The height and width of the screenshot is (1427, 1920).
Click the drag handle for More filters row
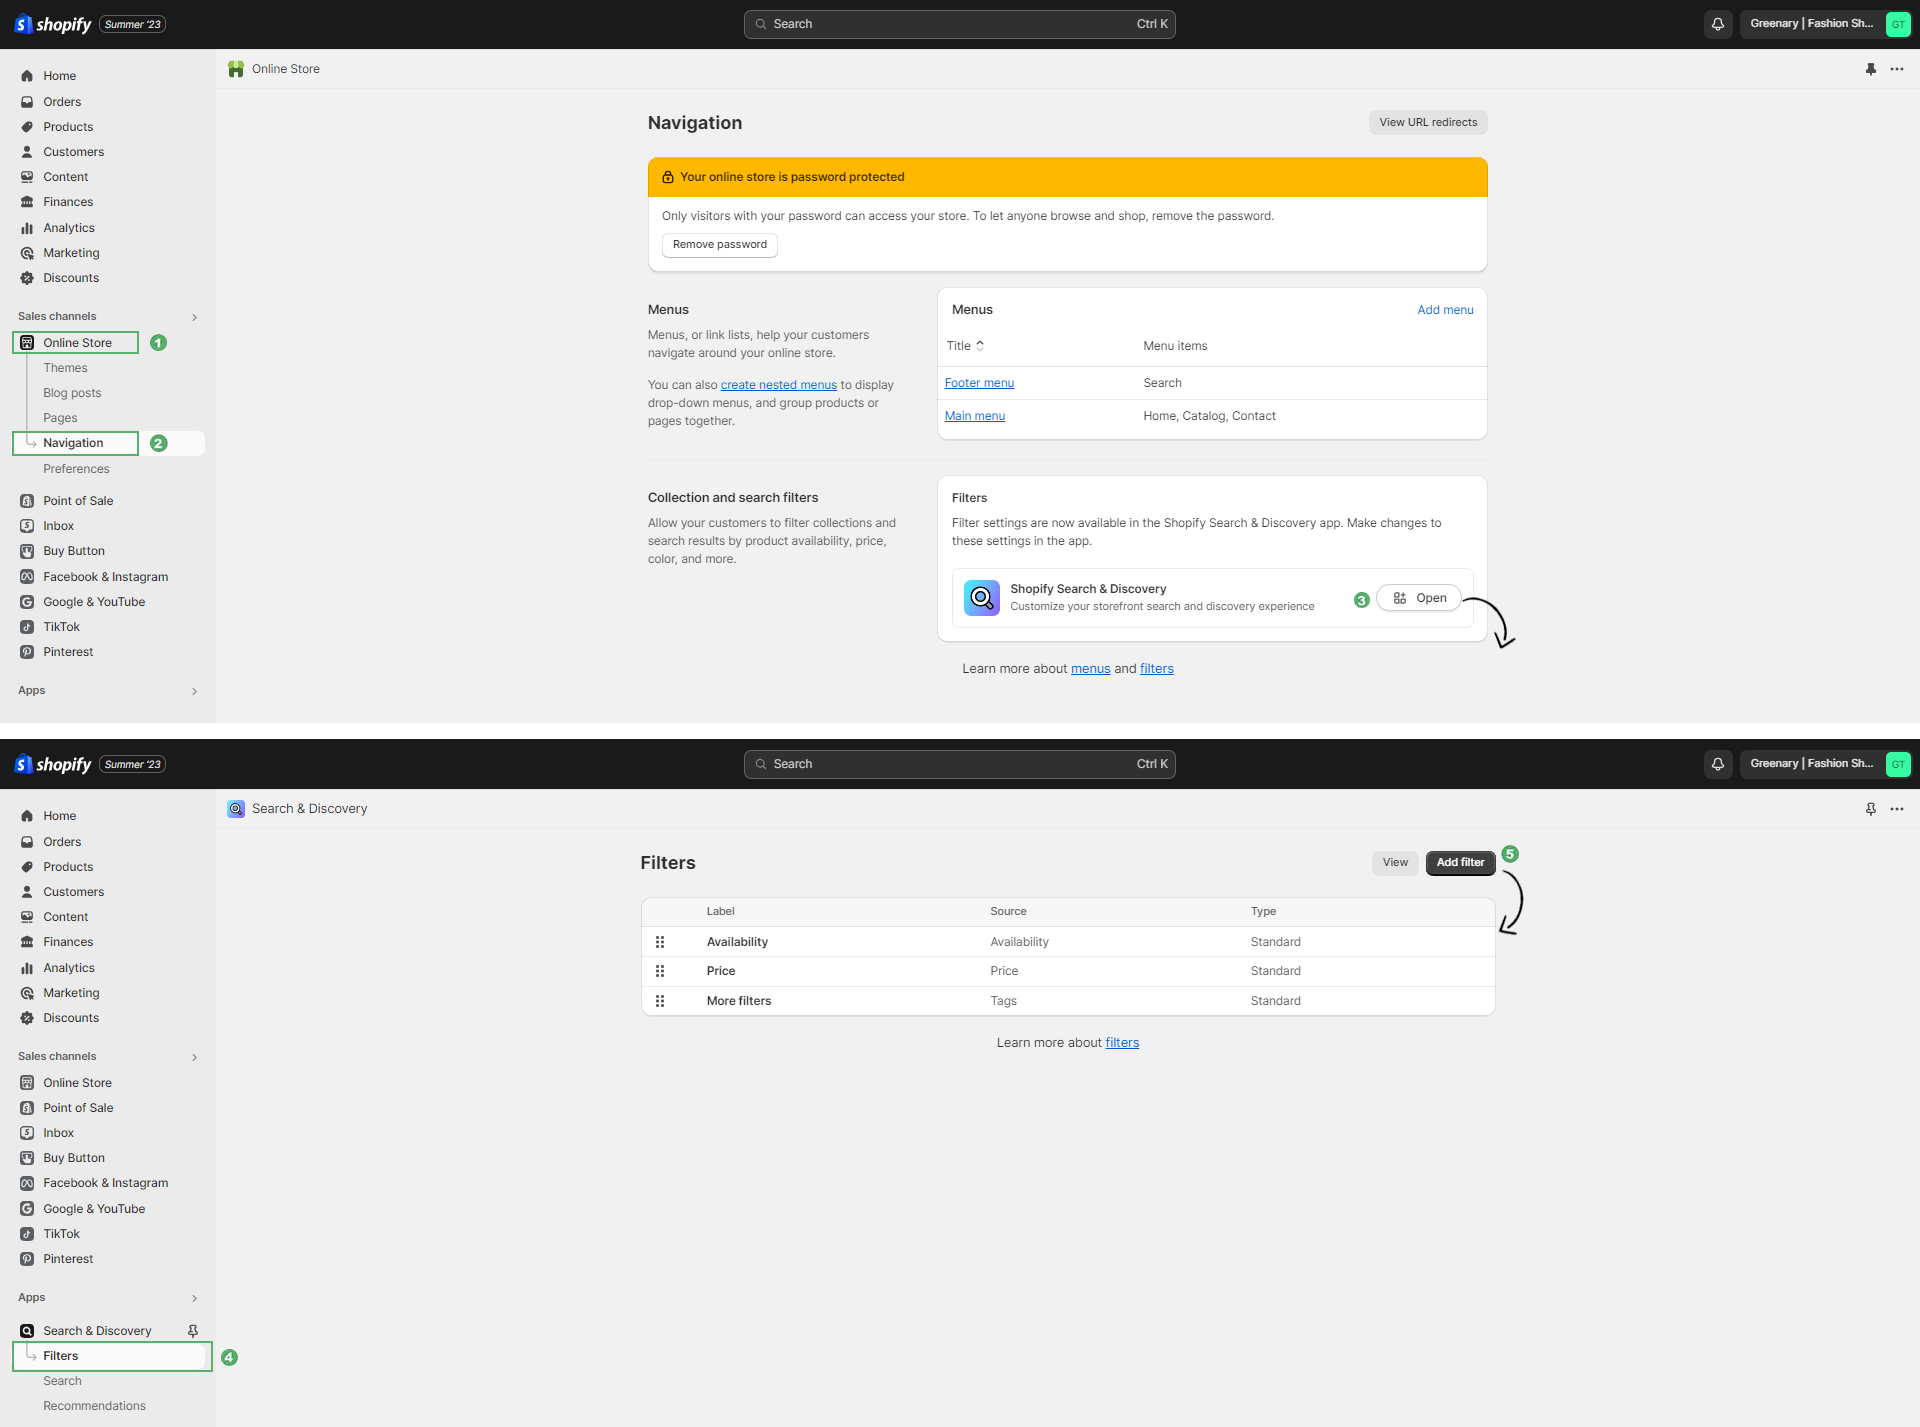pyautogui.click(x=660, y=1001)
